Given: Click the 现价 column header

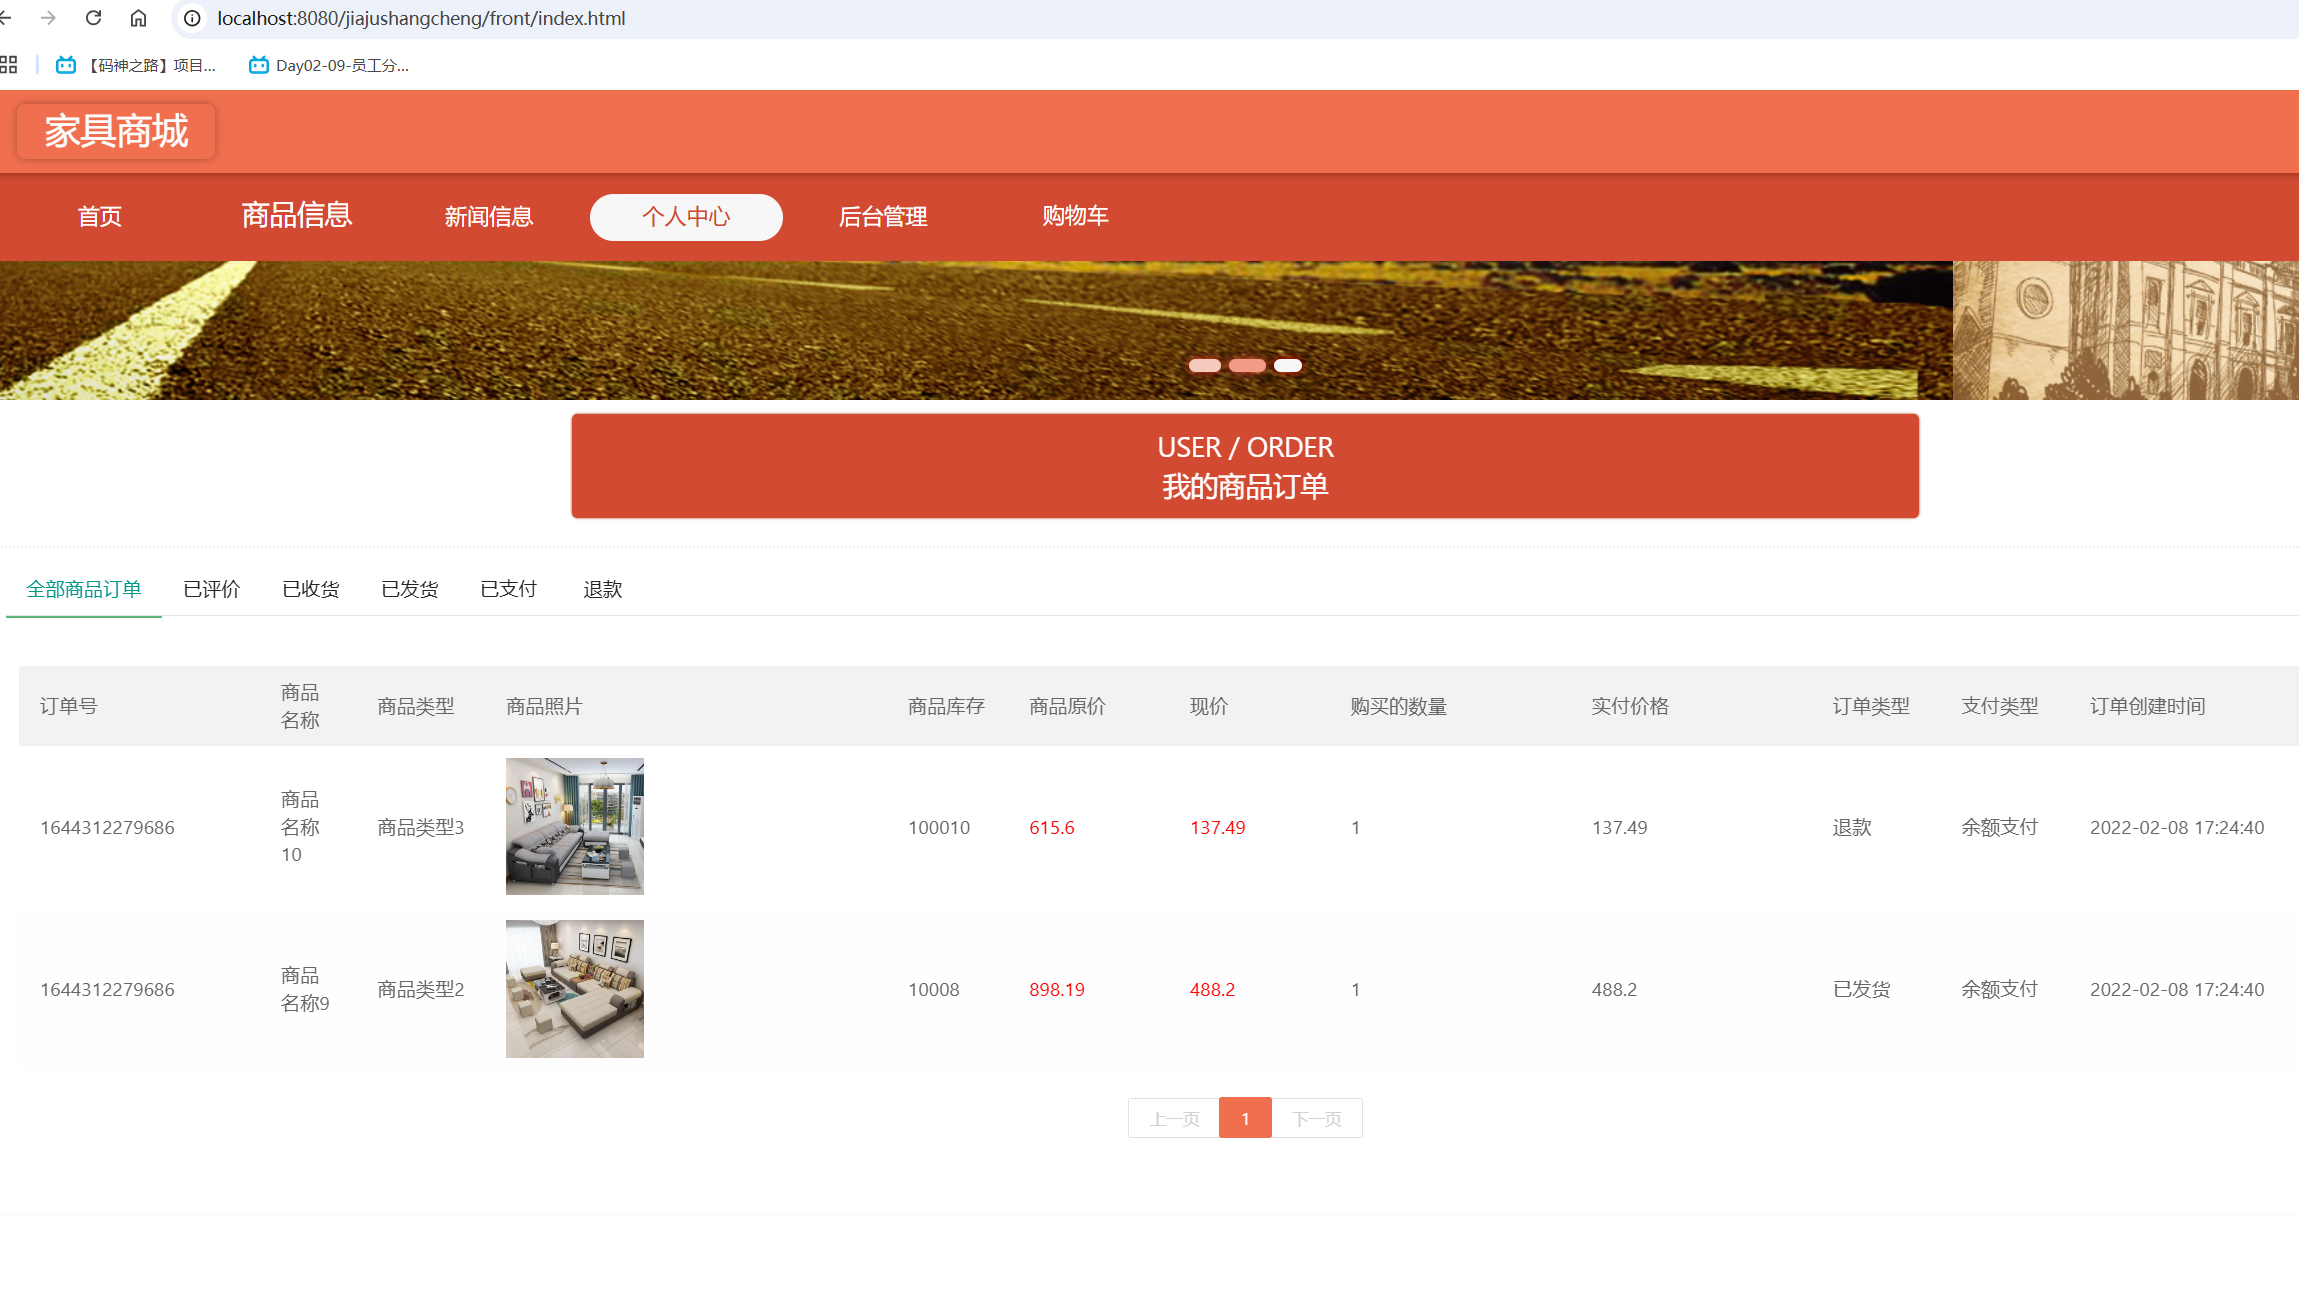Looking at the screenshot, I should pyautogui.click(x=1209, y=706).
